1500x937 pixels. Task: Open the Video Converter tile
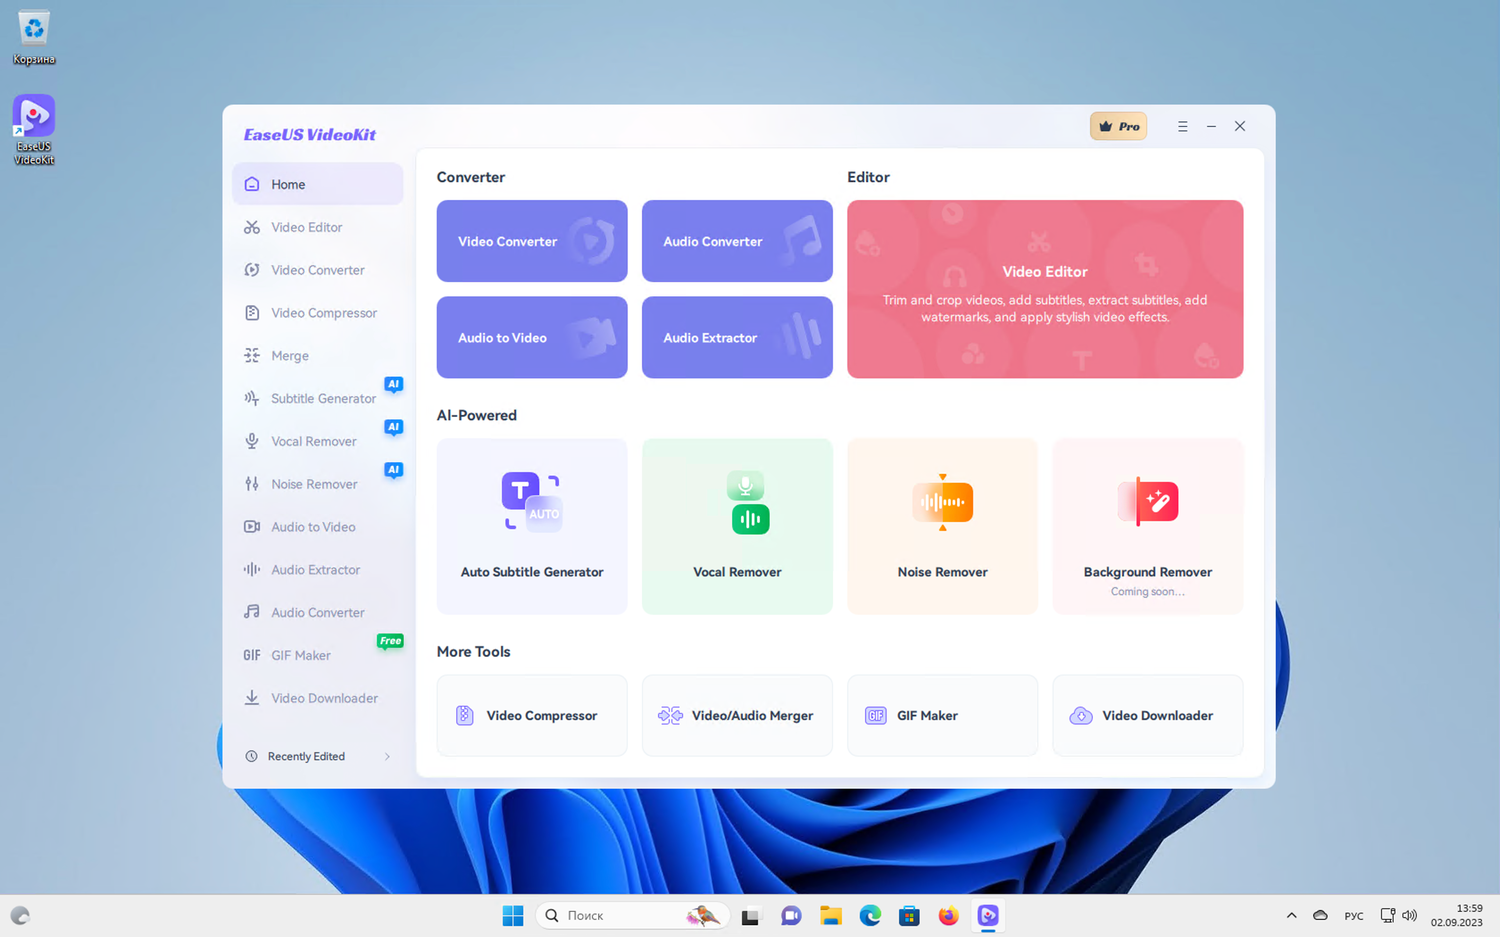pos(532,241)
